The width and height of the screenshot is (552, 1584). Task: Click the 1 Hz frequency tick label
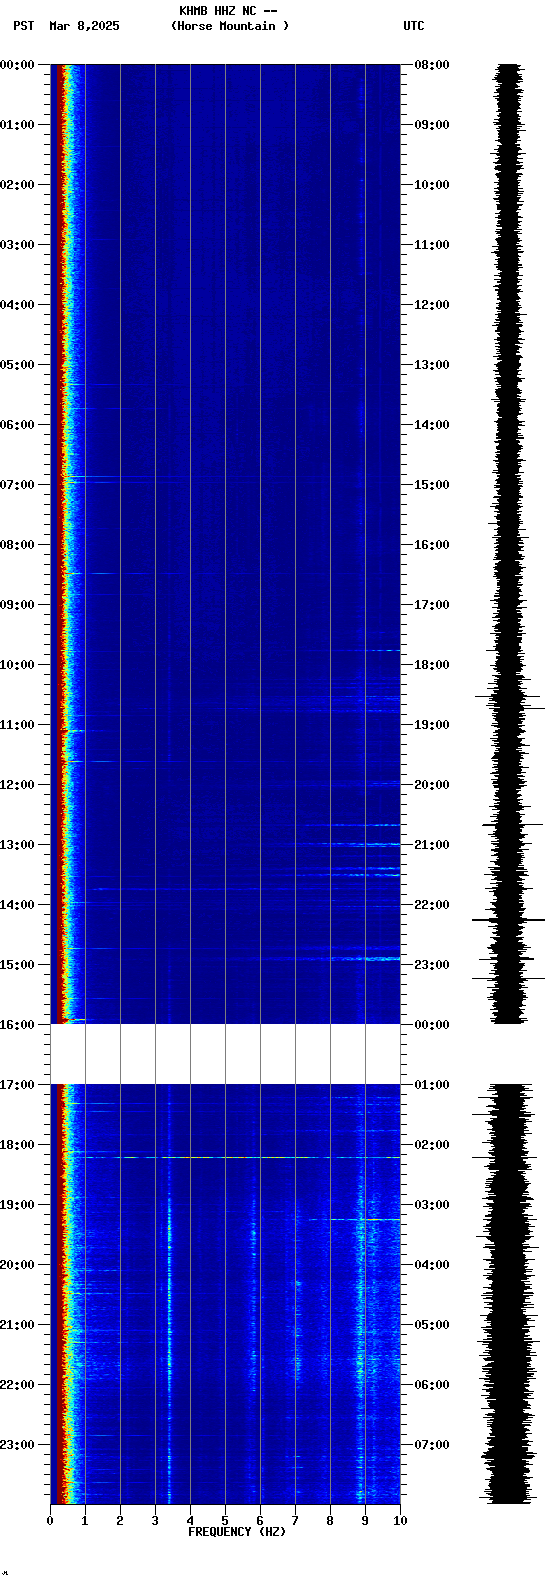(x=85, y=1521)
